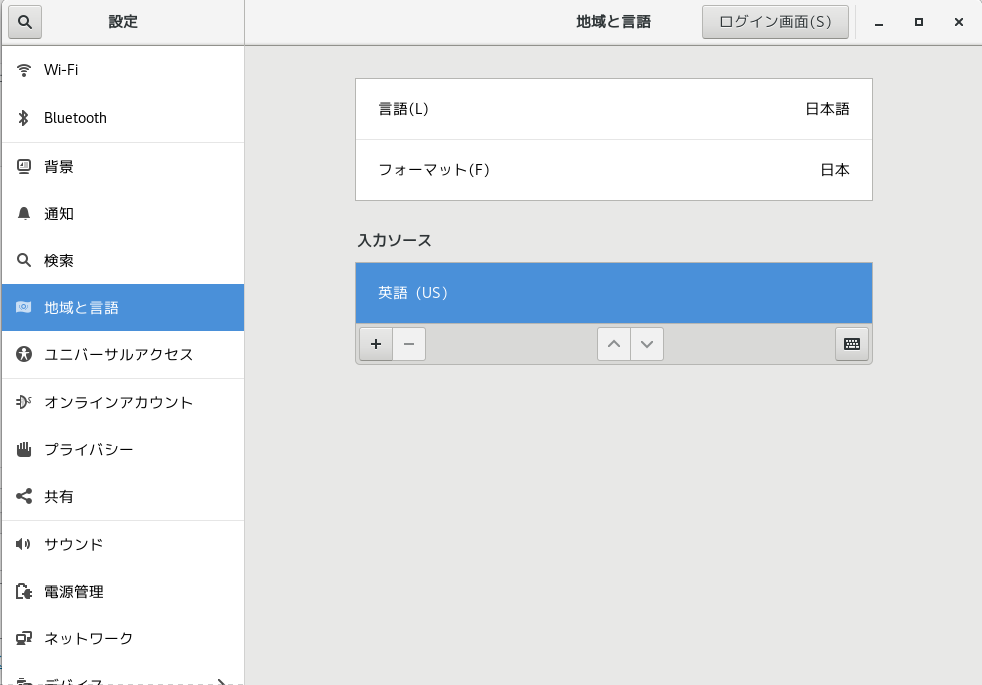
Task: Select 英語 (US) input source
Action: (614, 293)
